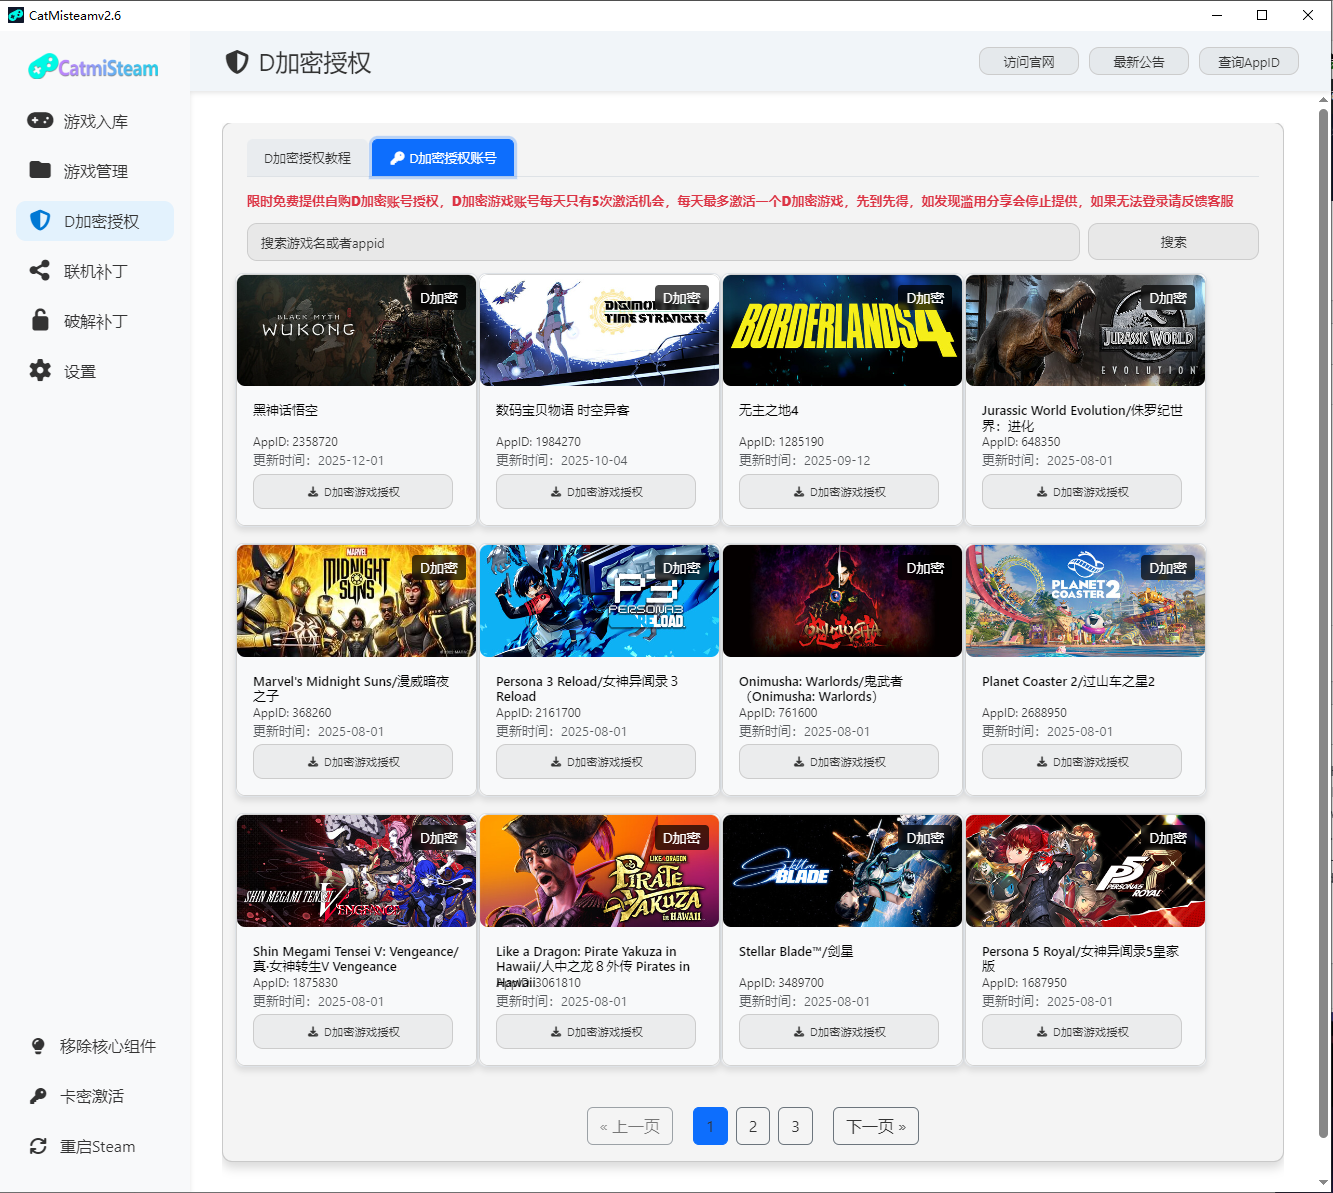Select the D加密授权账号 tab

pyautogui.click(x=443, y=157)
